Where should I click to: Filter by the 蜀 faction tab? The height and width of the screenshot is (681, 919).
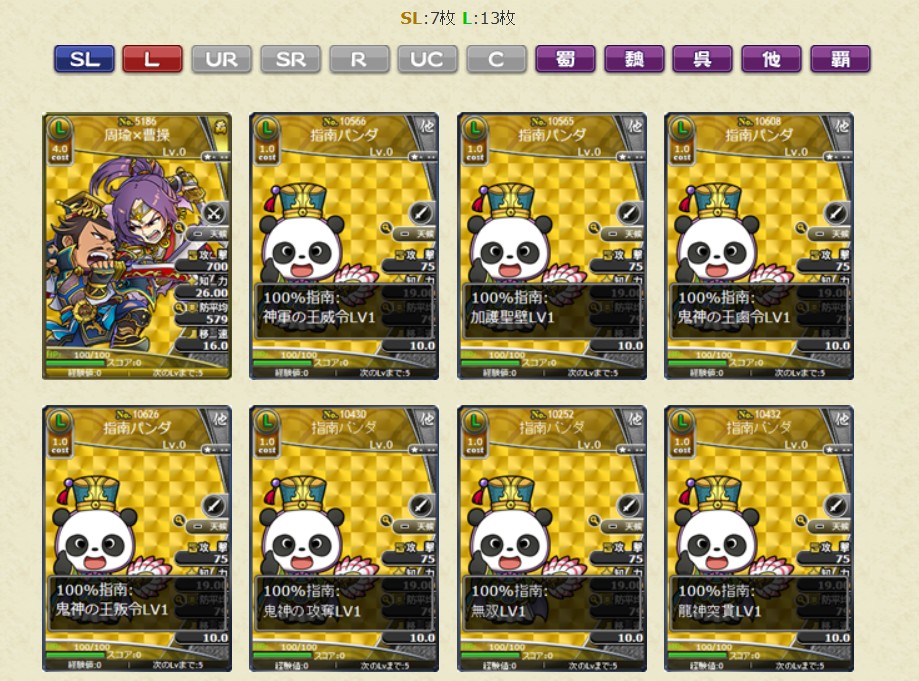tap(566, 59)
